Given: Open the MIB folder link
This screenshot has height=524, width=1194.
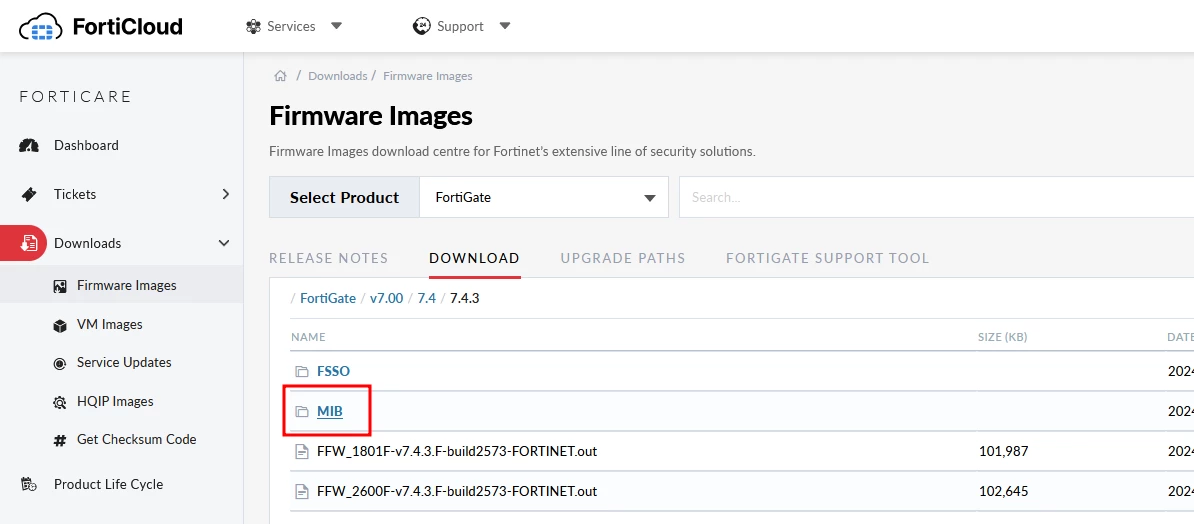Looking at the screenshot, I should (x=330, y=412).
